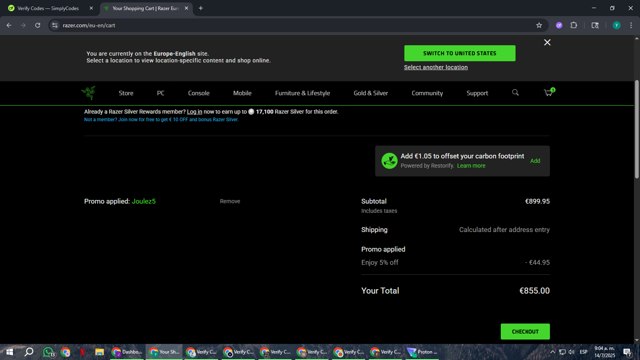Add carbon offset to order
The height and width of the screenshot is (360, 640).
click(x=535, y=161)
